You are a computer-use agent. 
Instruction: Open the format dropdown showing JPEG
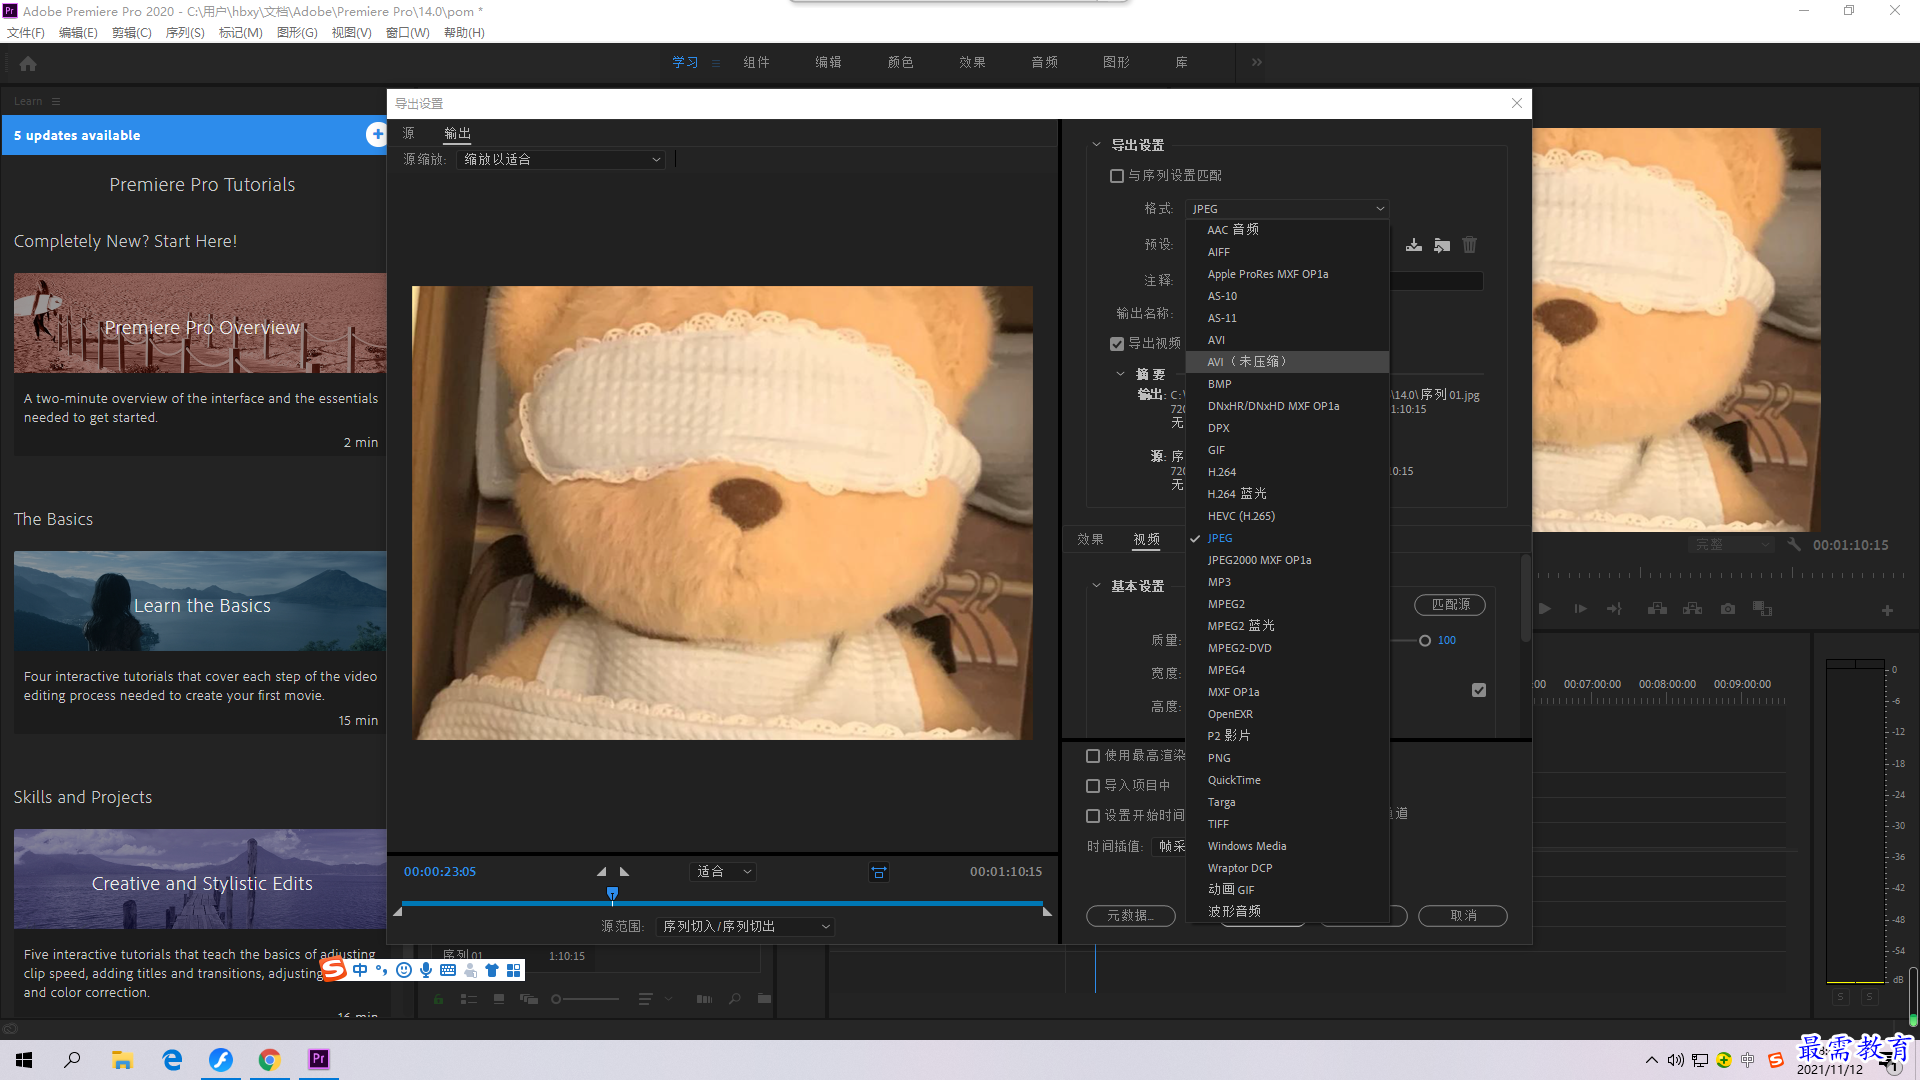[1287, 209]
